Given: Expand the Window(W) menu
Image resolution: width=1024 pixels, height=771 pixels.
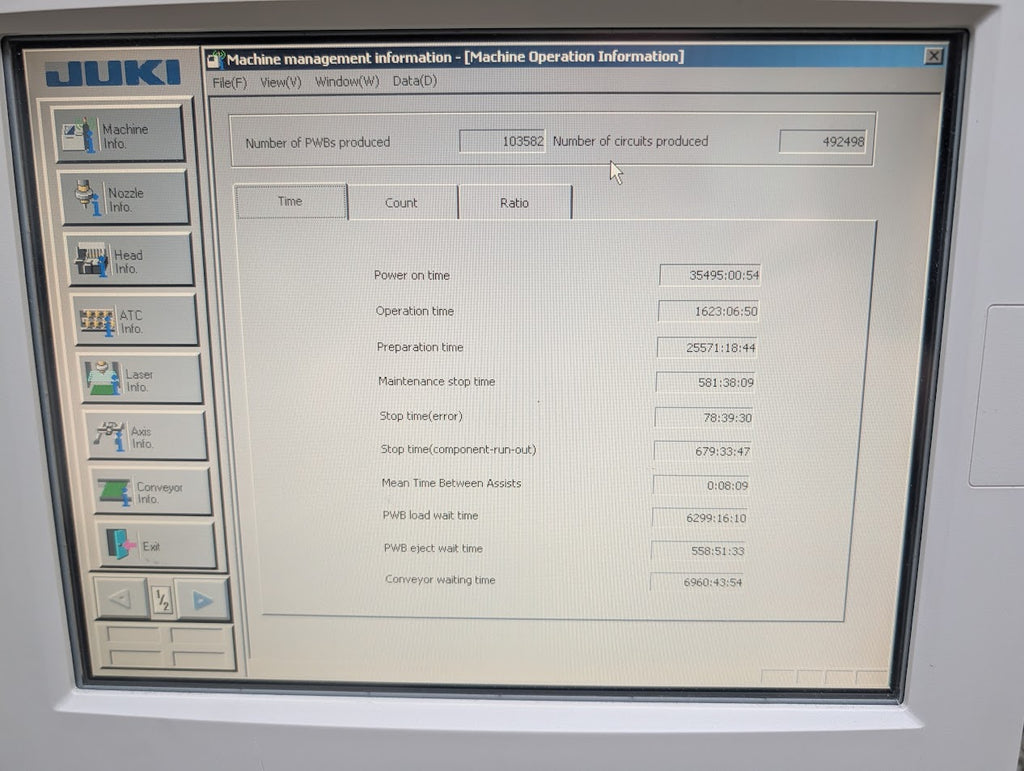Looking at the screenshot, I should (347, 82).
